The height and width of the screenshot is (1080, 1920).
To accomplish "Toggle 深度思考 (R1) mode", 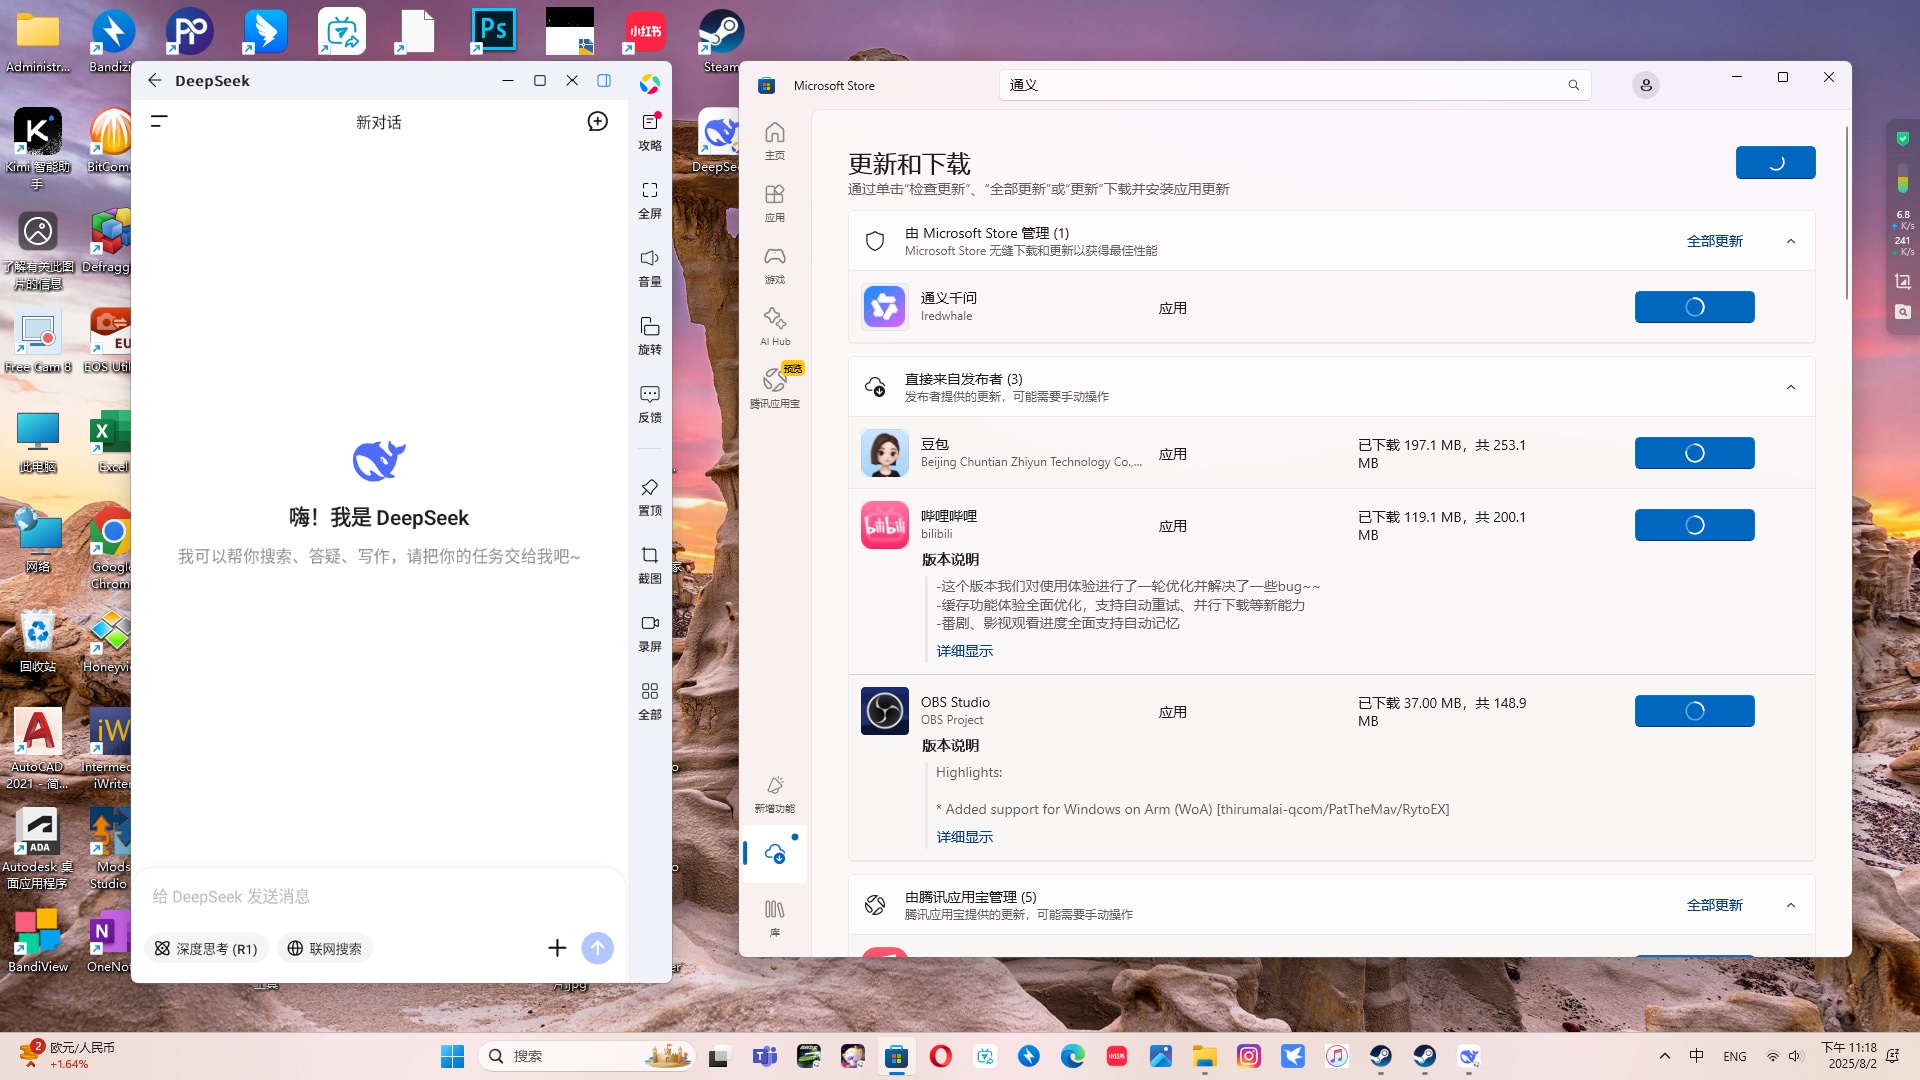I will pos(206,948).
